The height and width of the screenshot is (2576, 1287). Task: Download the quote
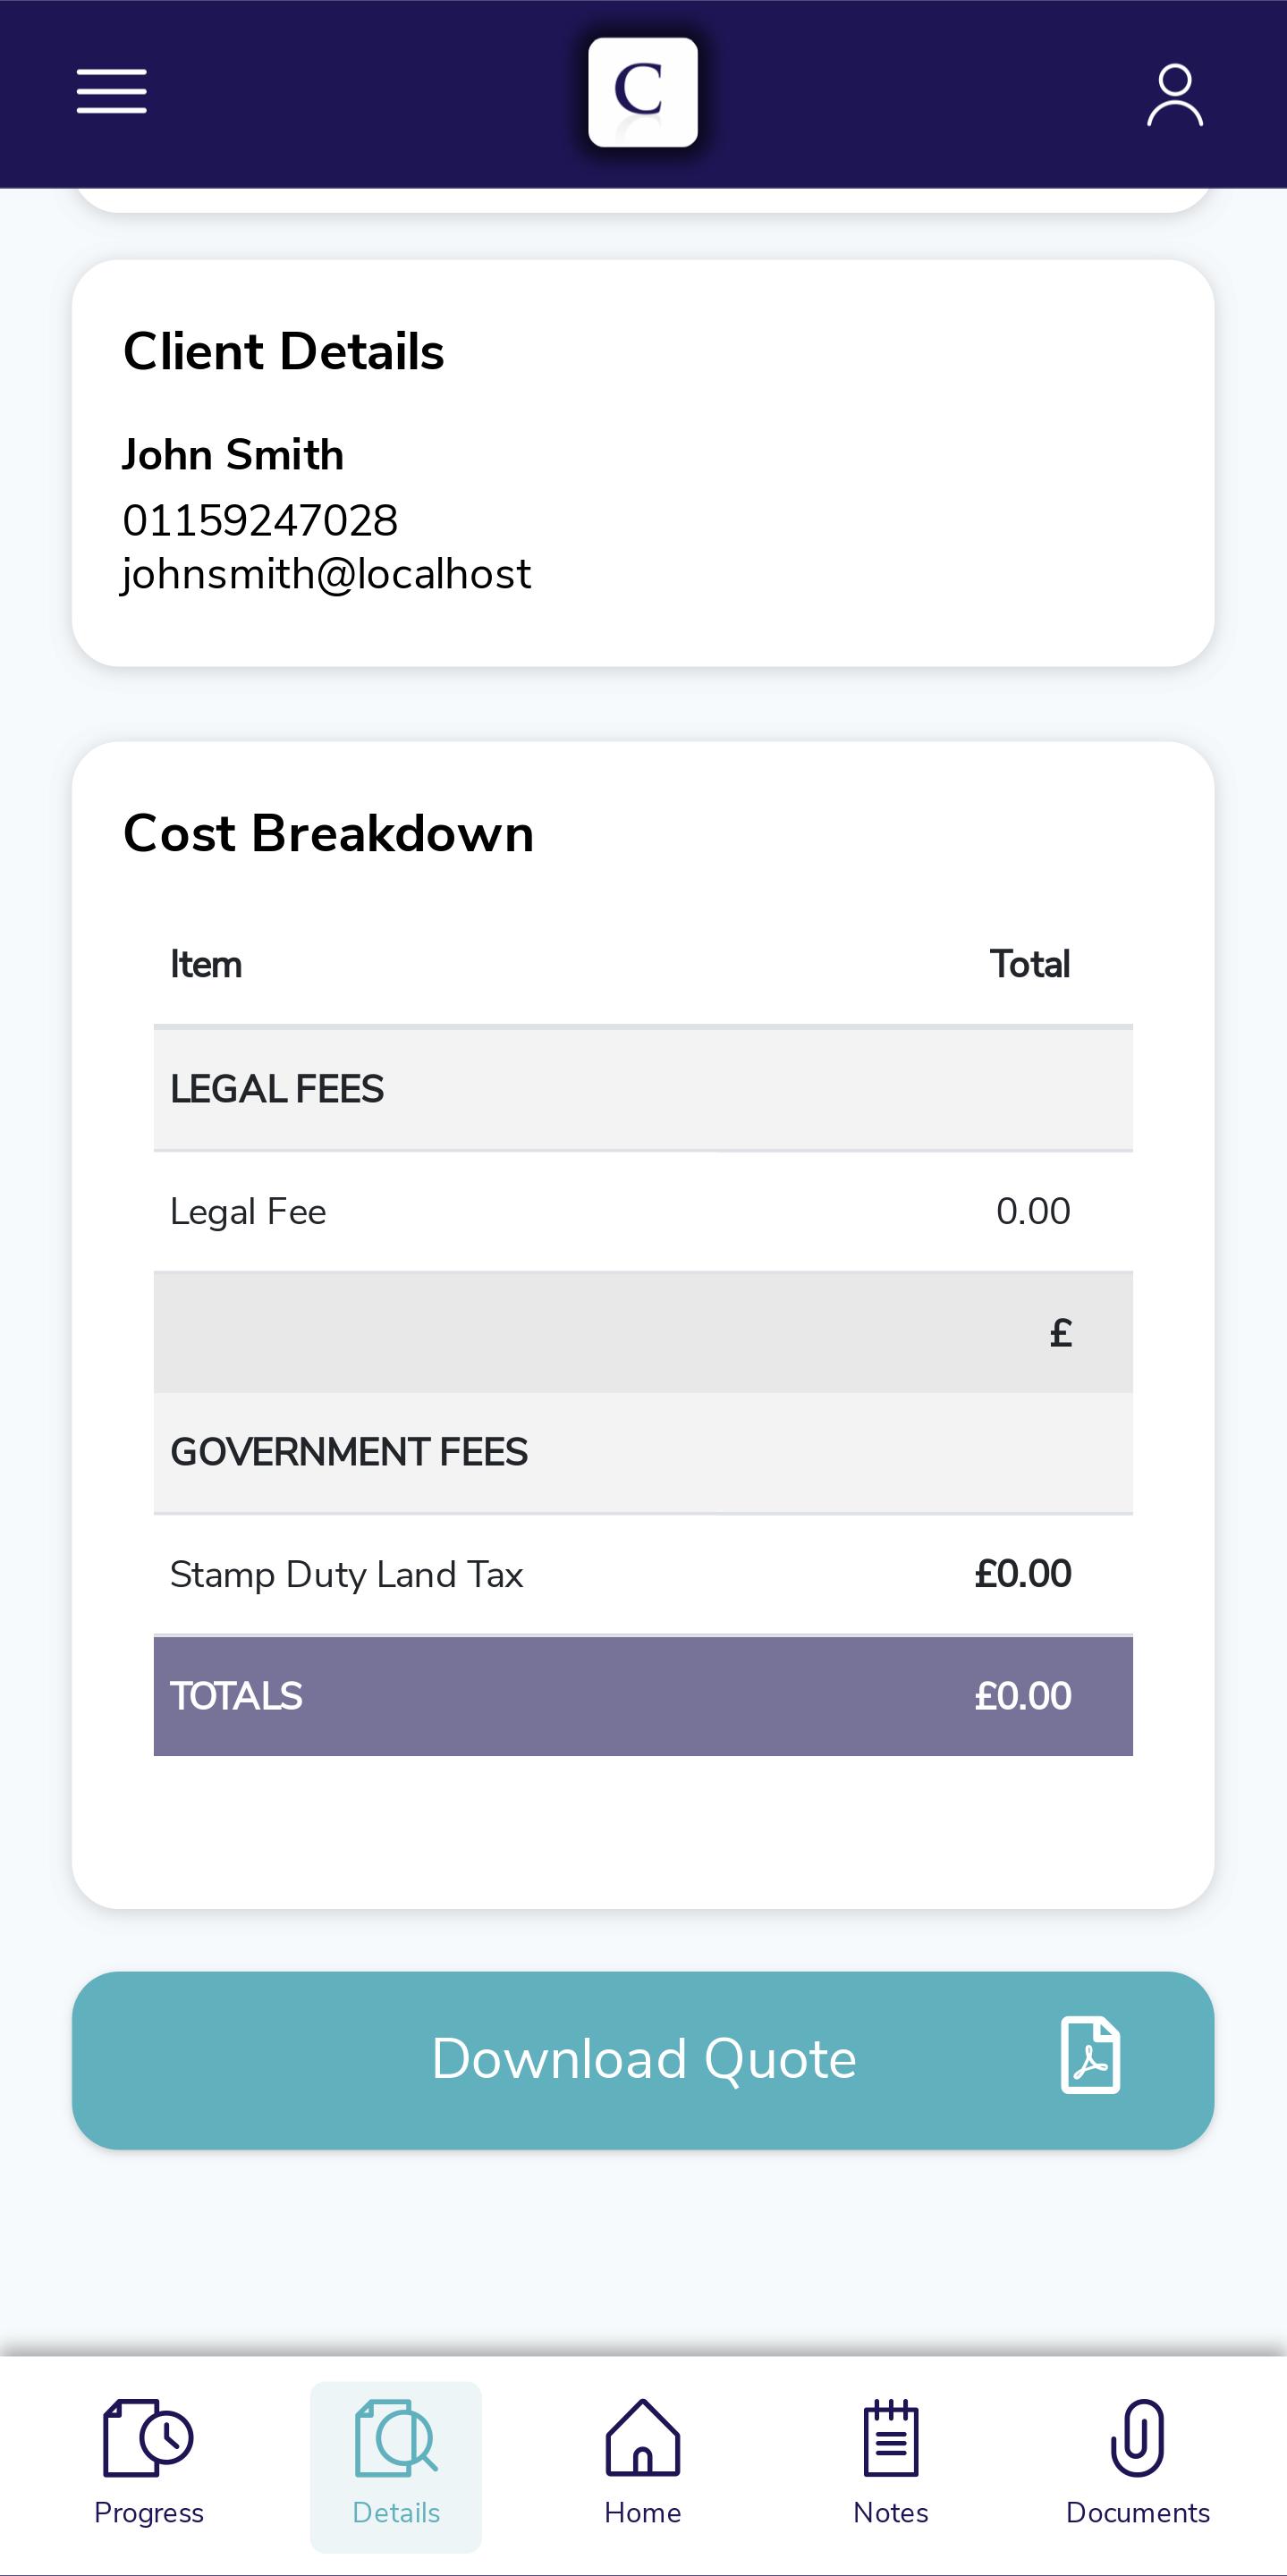tap(643, 2060)
